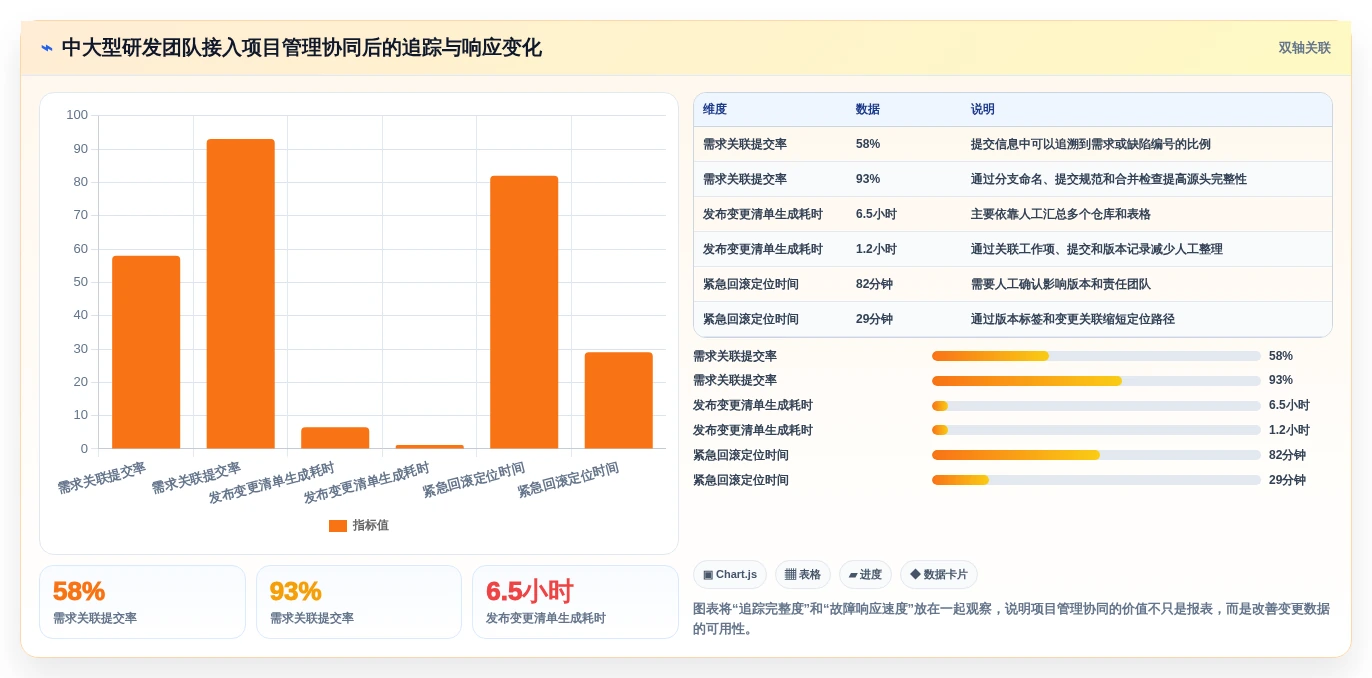
Task: Click the tallest chart bar at 93
Action: 240,294
